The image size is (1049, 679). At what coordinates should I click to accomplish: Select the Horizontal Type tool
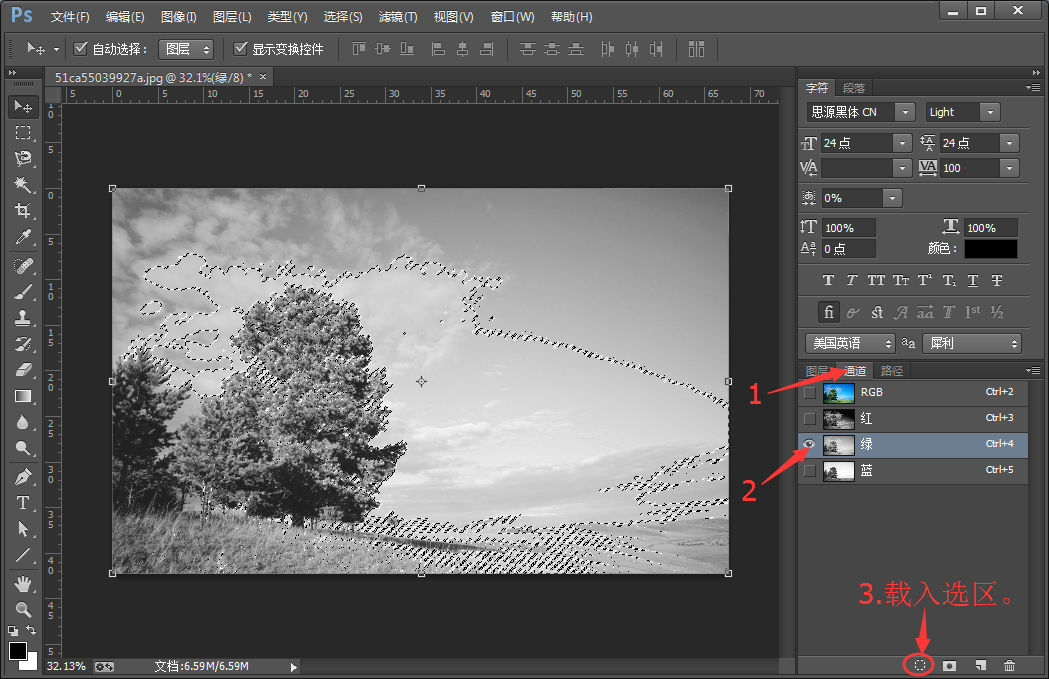click(23, 502)
